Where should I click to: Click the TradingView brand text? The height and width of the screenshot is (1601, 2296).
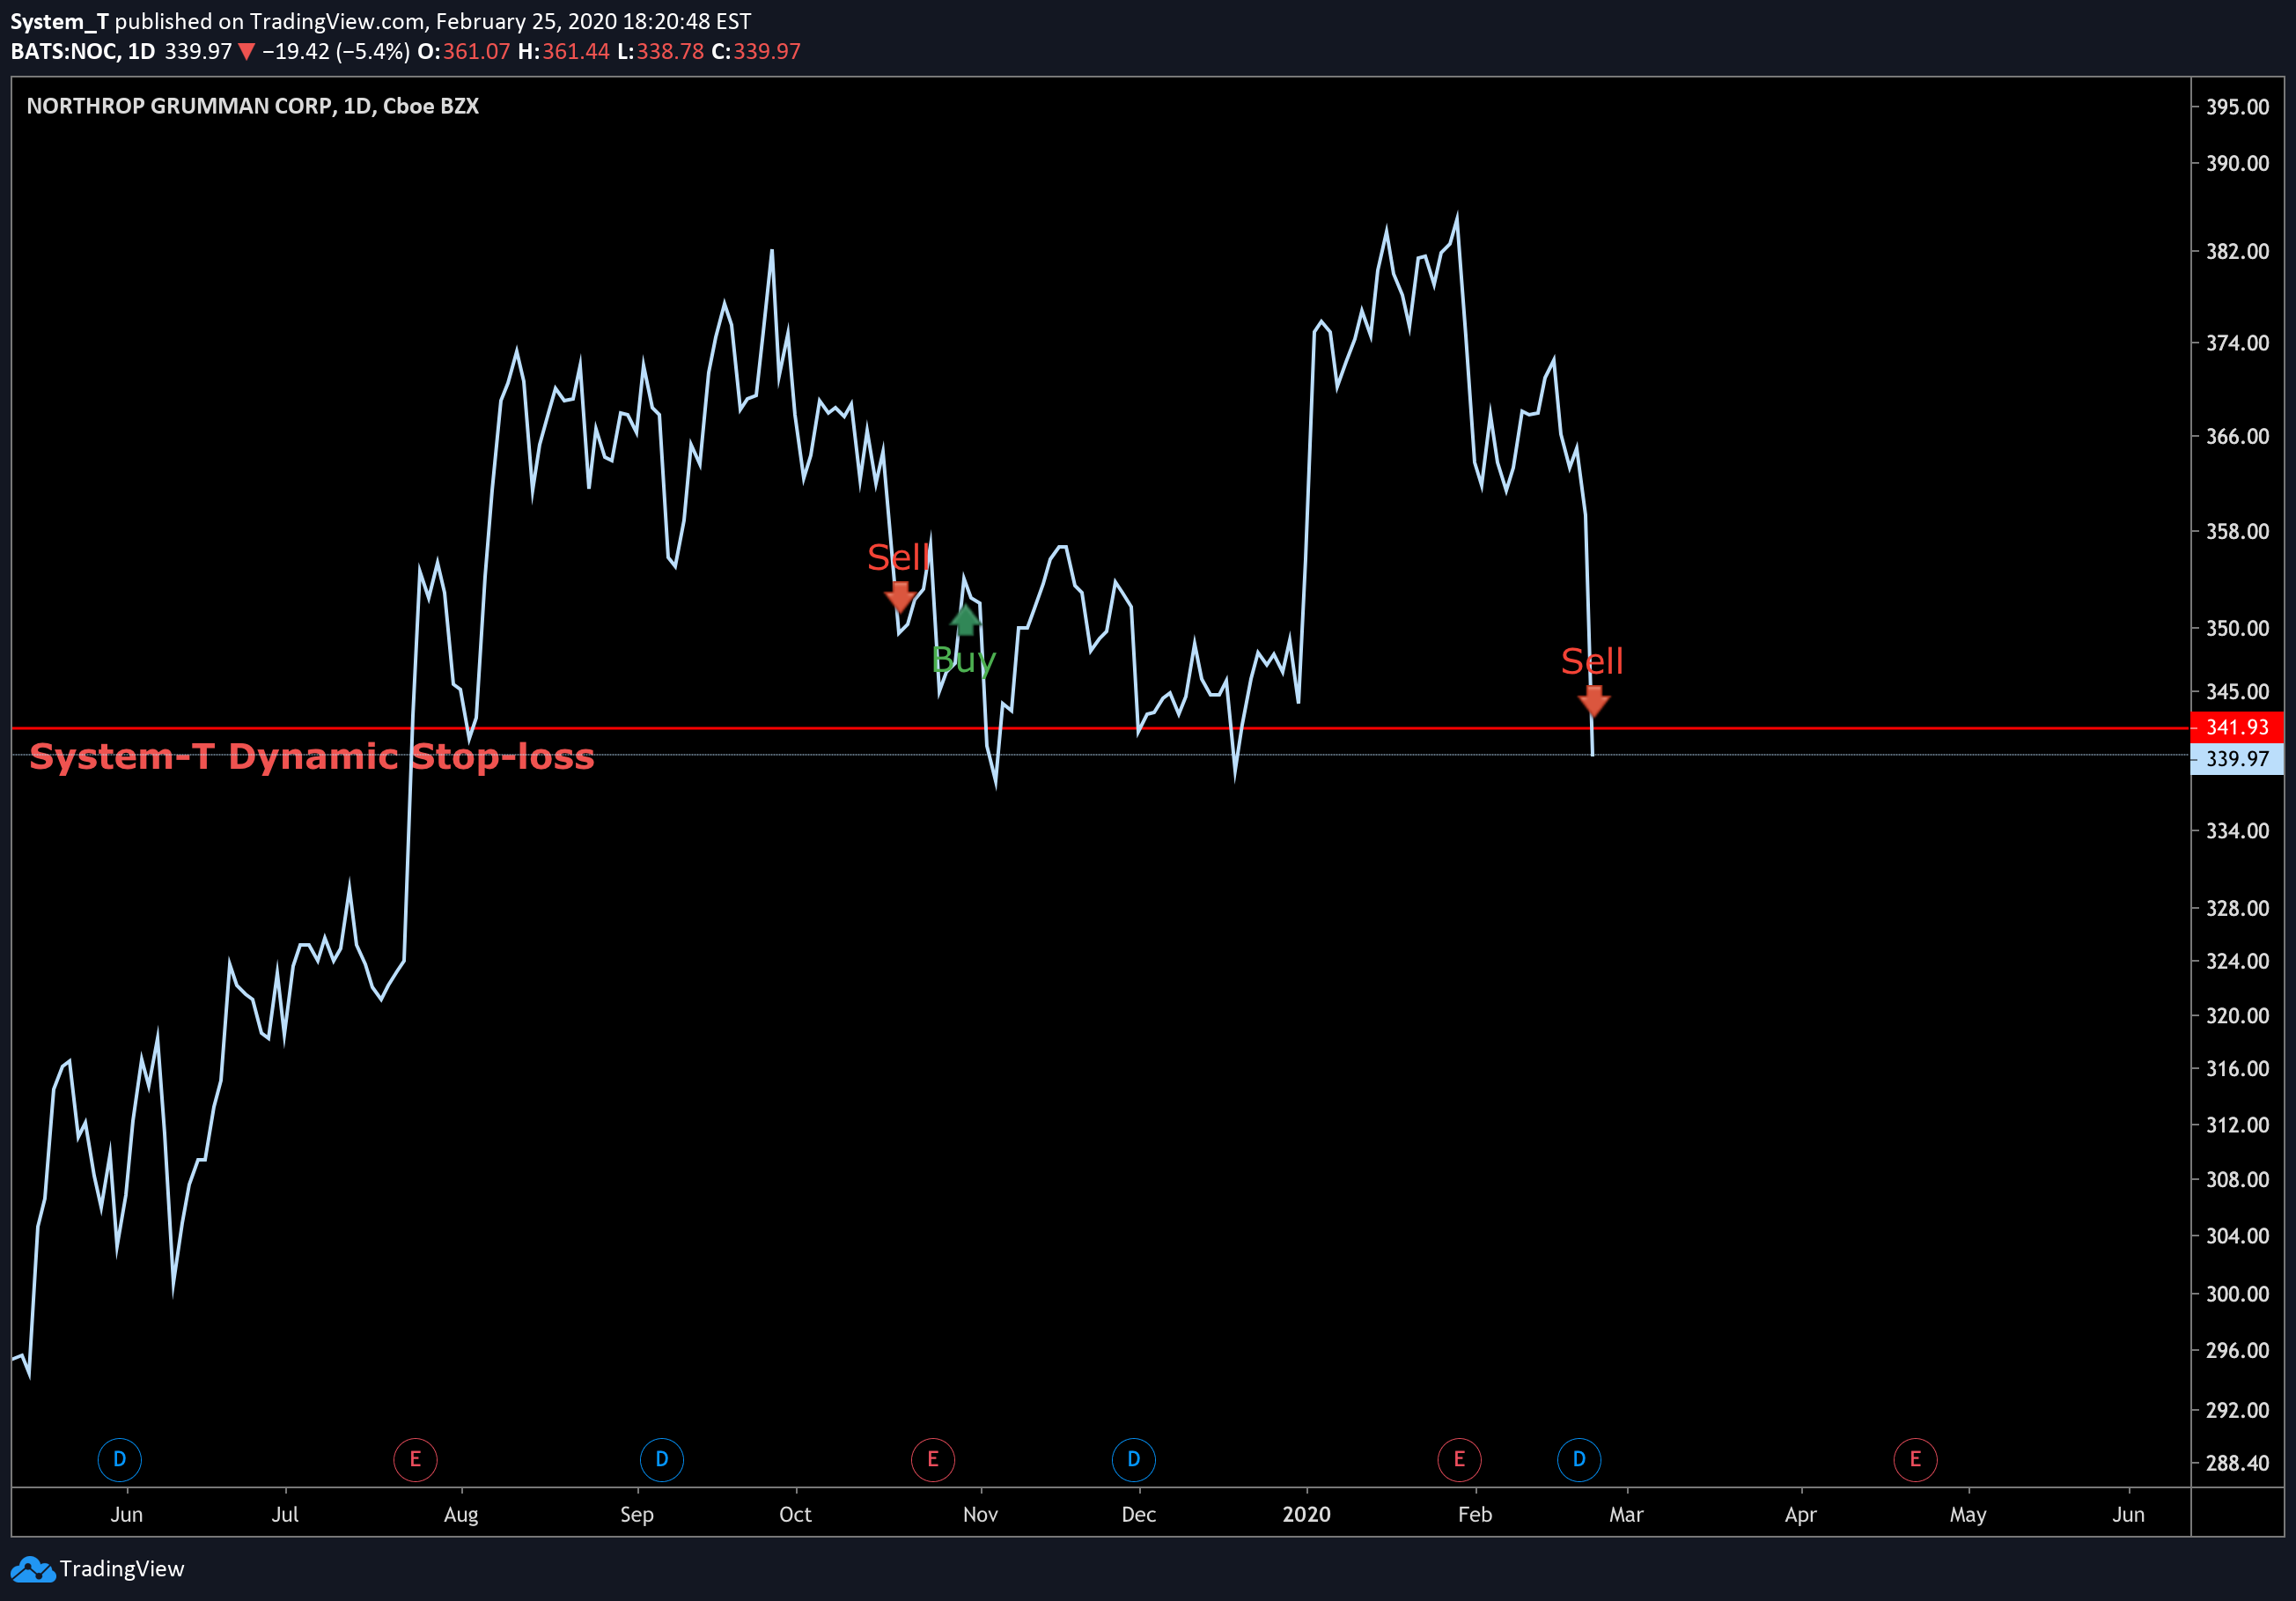pos(122,1569)
